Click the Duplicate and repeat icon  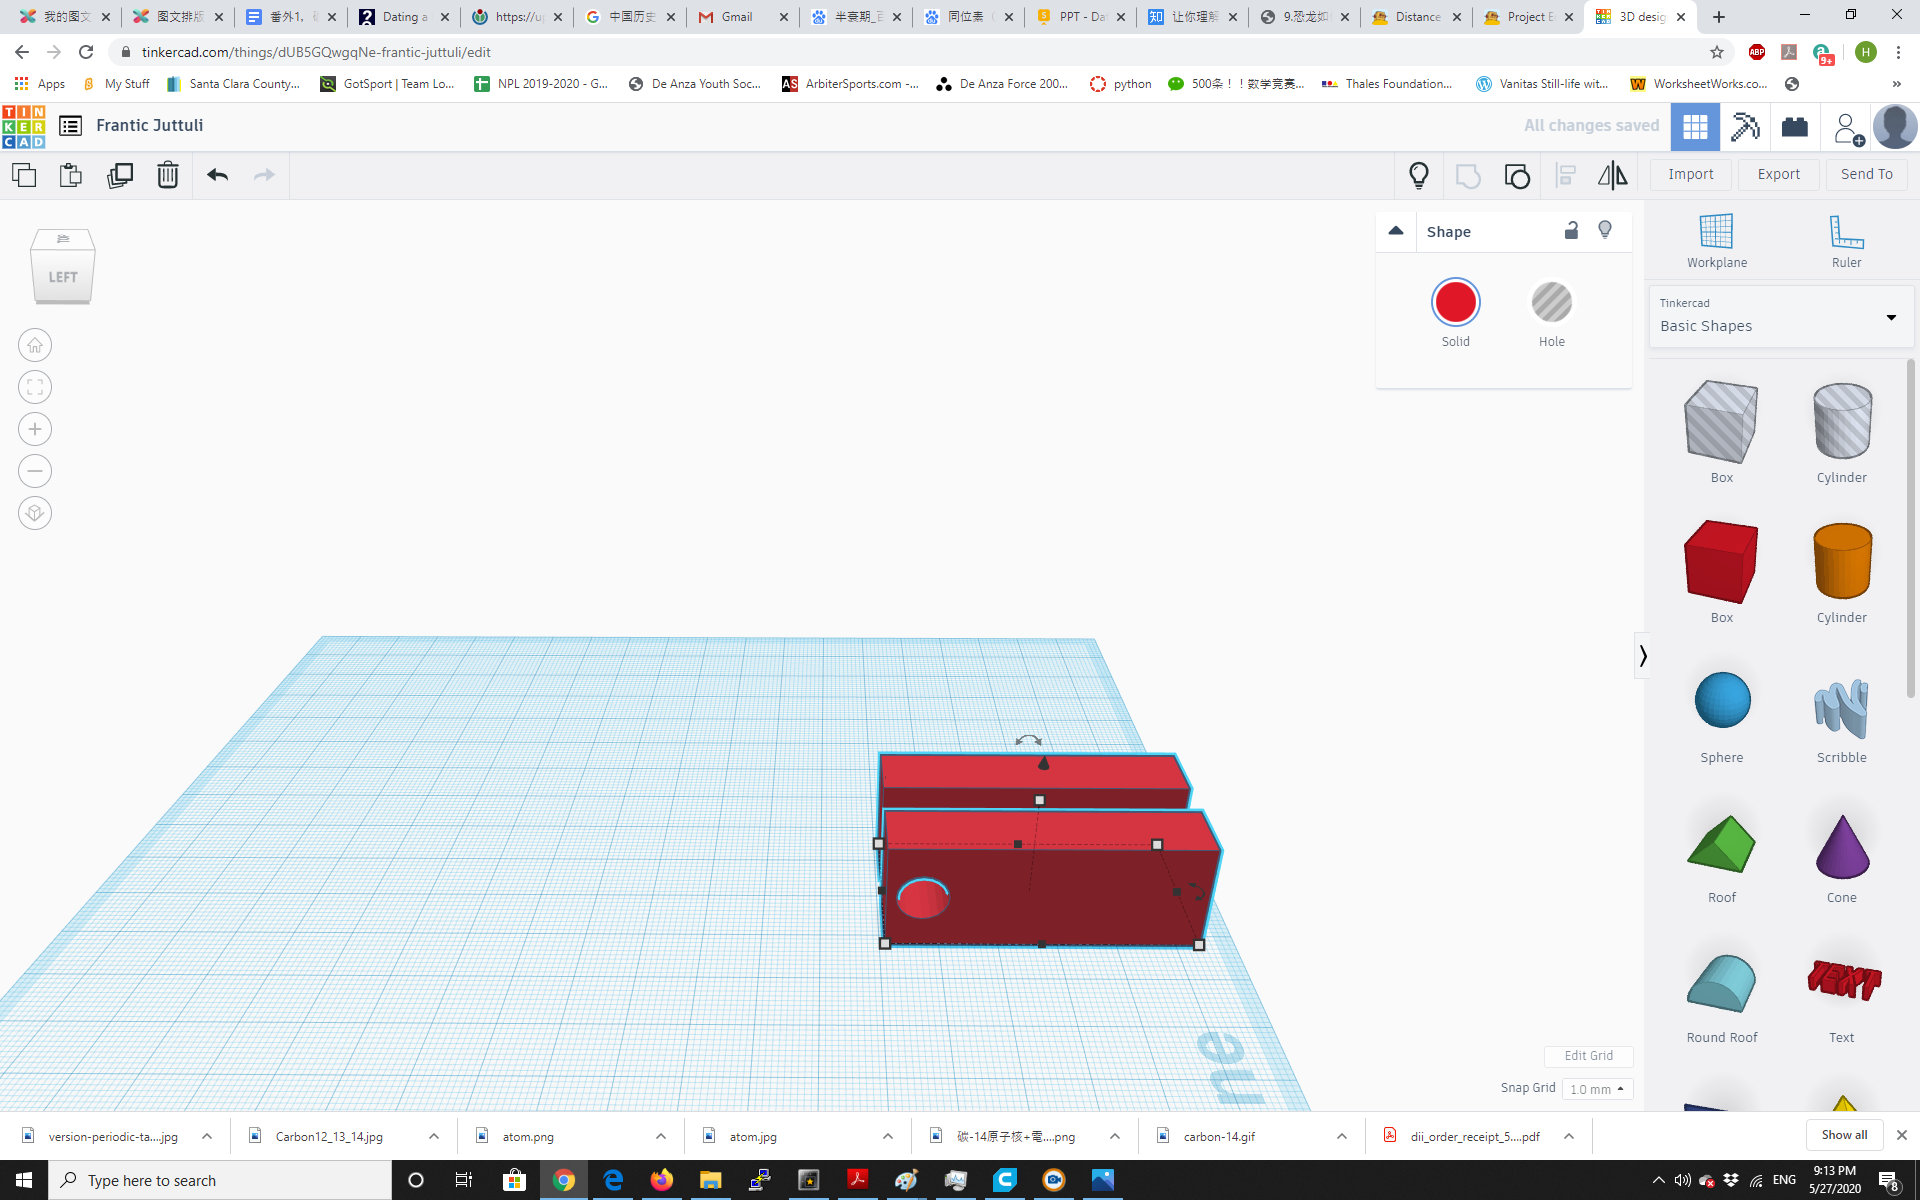point(120,175)
